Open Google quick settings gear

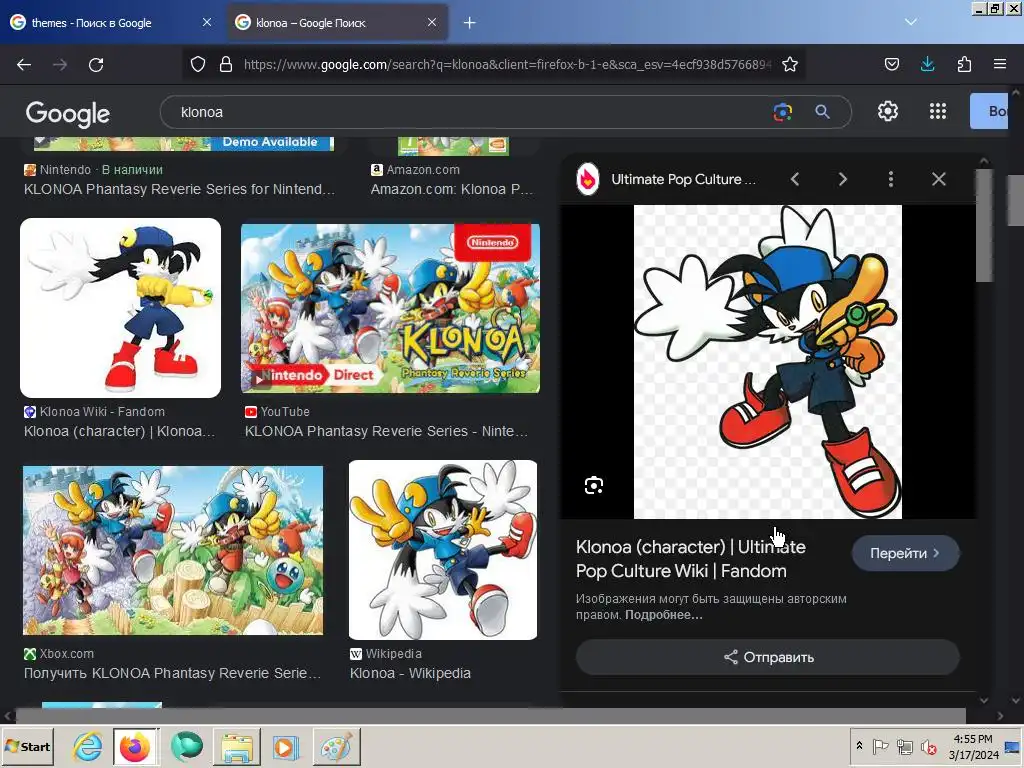(x=888, y=112)
